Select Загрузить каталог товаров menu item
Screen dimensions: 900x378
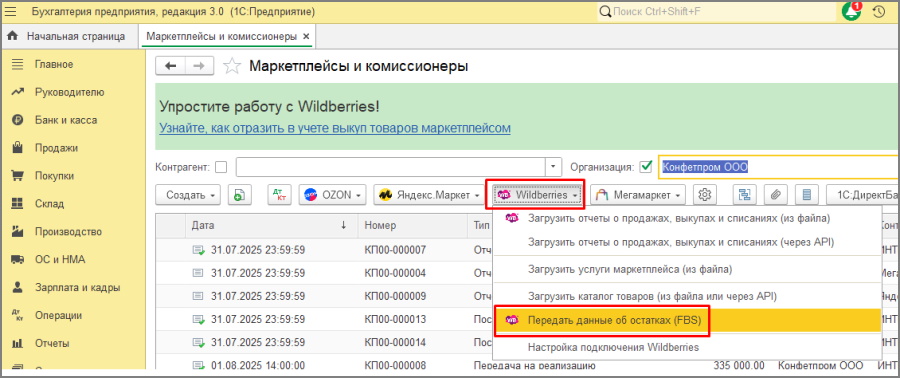pos(686,297)
